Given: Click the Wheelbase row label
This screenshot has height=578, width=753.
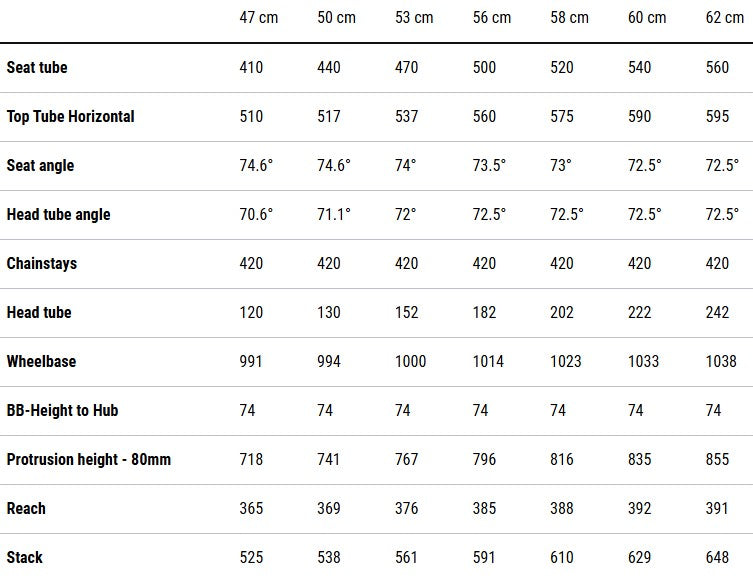Looking at the screenshot, I should (41, 361).
